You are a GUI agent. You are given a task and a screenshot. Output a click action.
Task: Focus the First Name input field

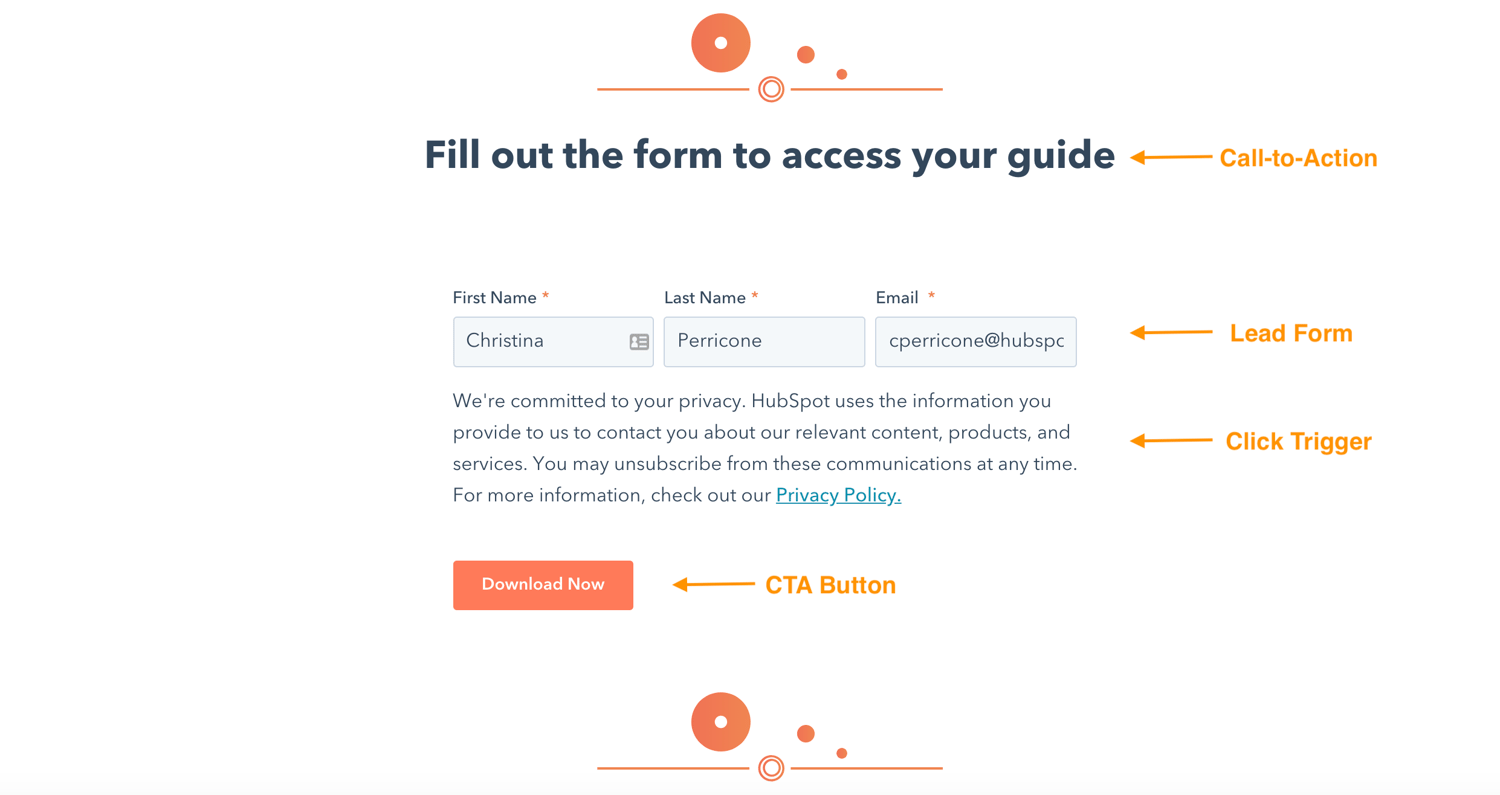pos(540,342)
